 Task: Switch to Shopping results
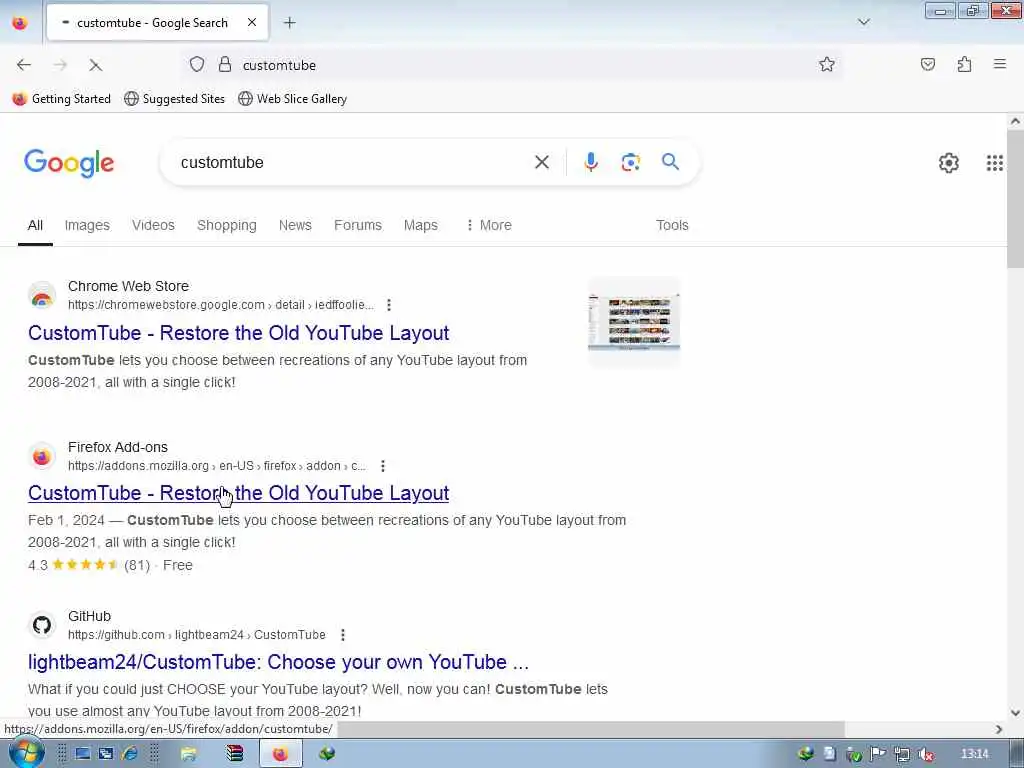(227, 225)
